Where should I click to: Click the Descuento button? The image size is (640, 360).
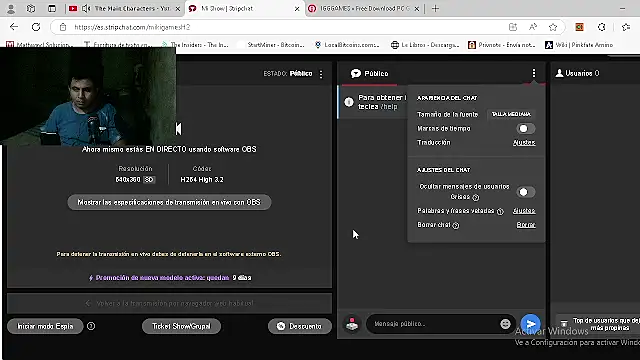[300, 326]
